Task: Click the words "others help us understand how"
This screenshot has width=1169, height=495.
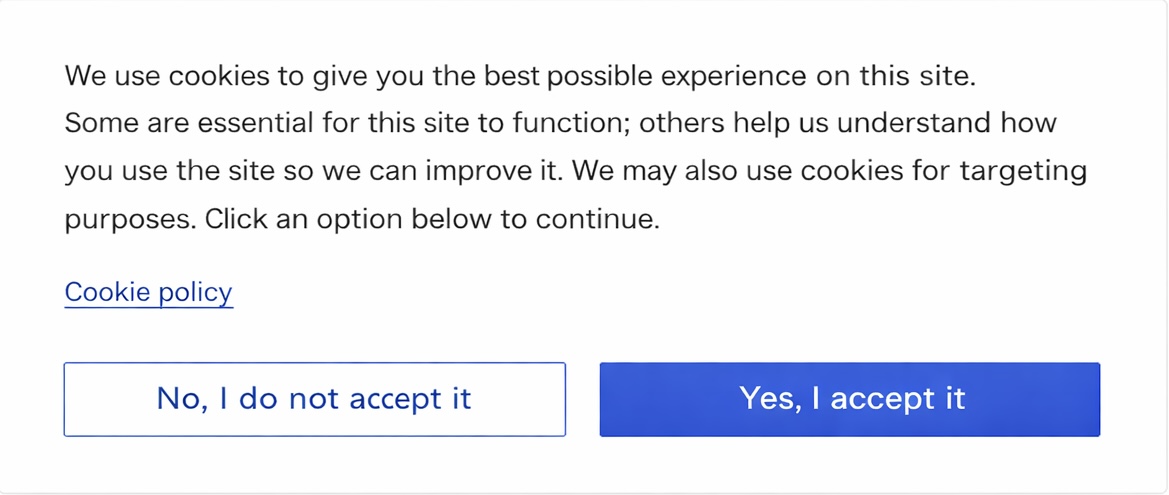Action: pos(847,124)
